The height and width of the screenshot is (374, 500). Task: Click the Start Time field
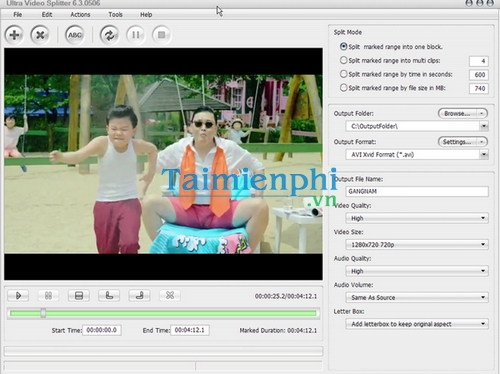click(x=102, y=330)
